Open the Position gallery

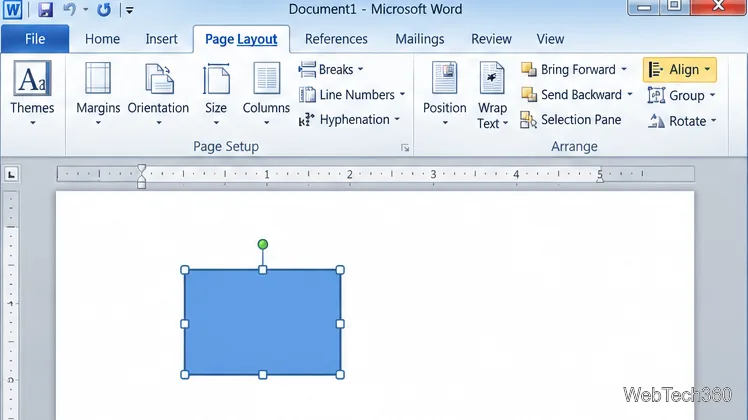pyautogui.click(x=445, y=93)
